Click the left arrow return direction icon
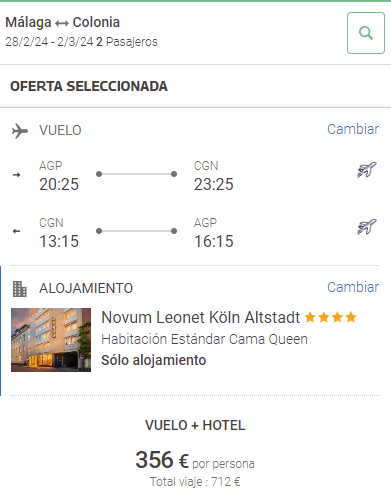 (16, 231)
